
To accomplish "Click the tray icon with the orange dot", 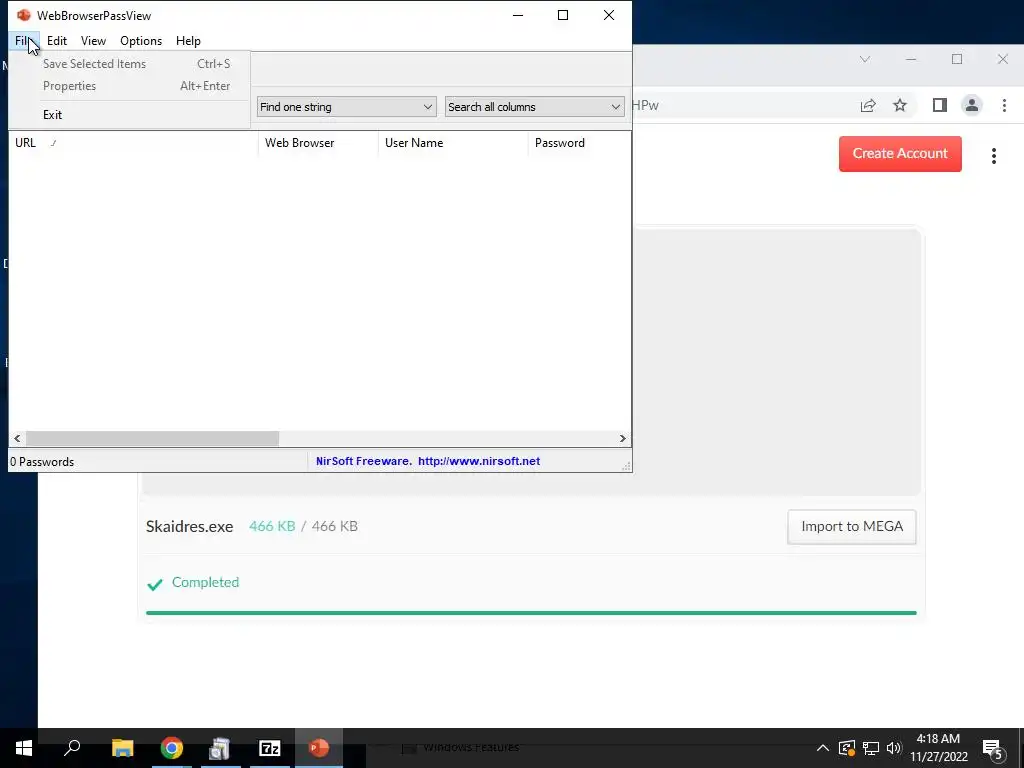I will [x=846, y=748].
